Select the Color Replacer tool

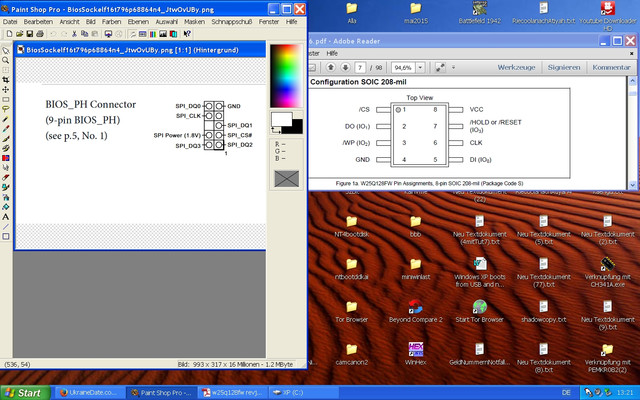6,158
